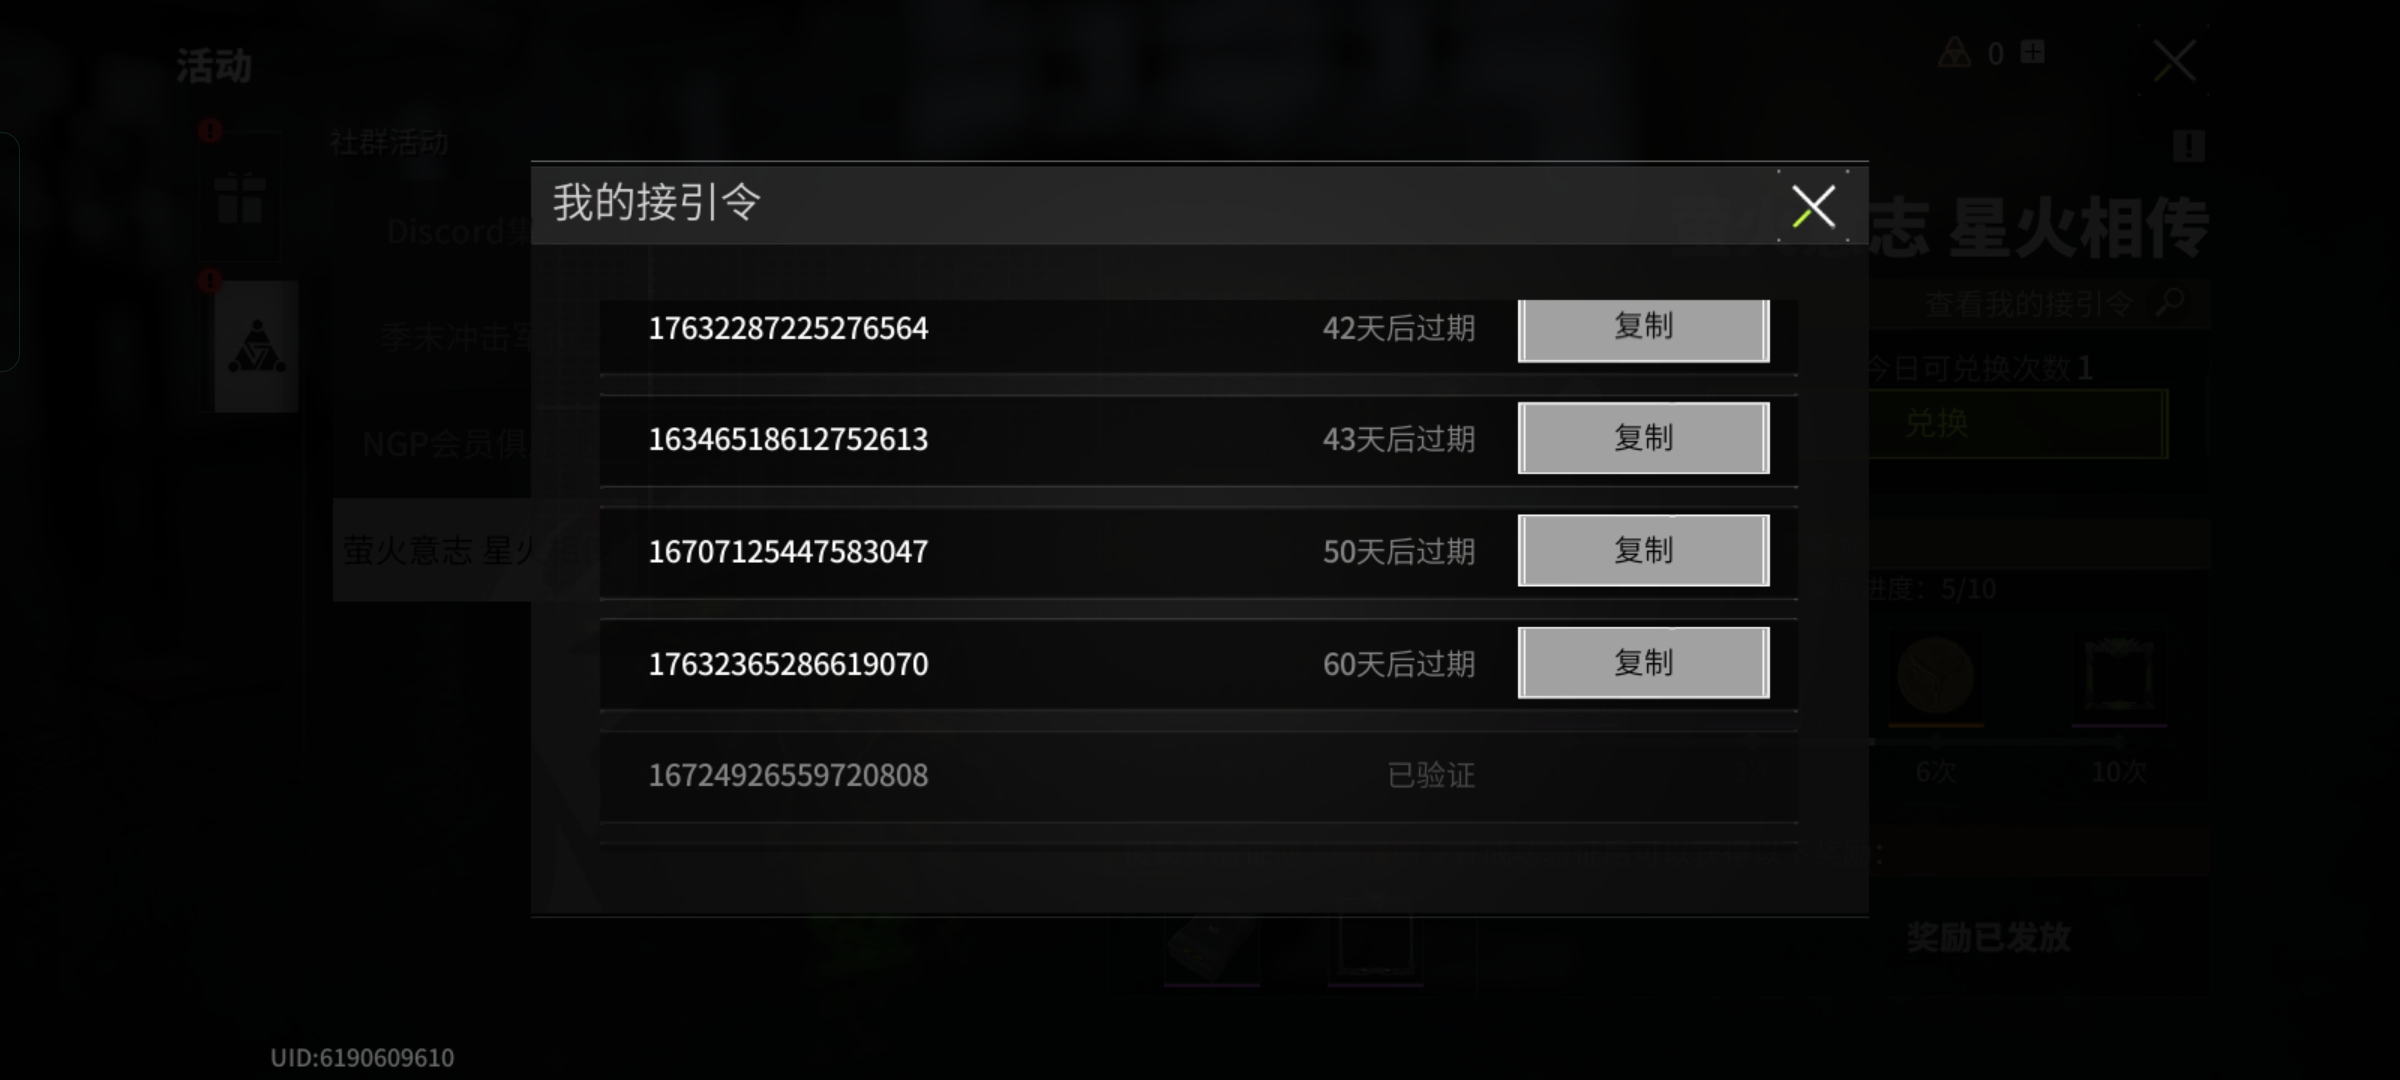Copy code 17632365286619070
Screen dimensions: 2400x1080
1643,662
